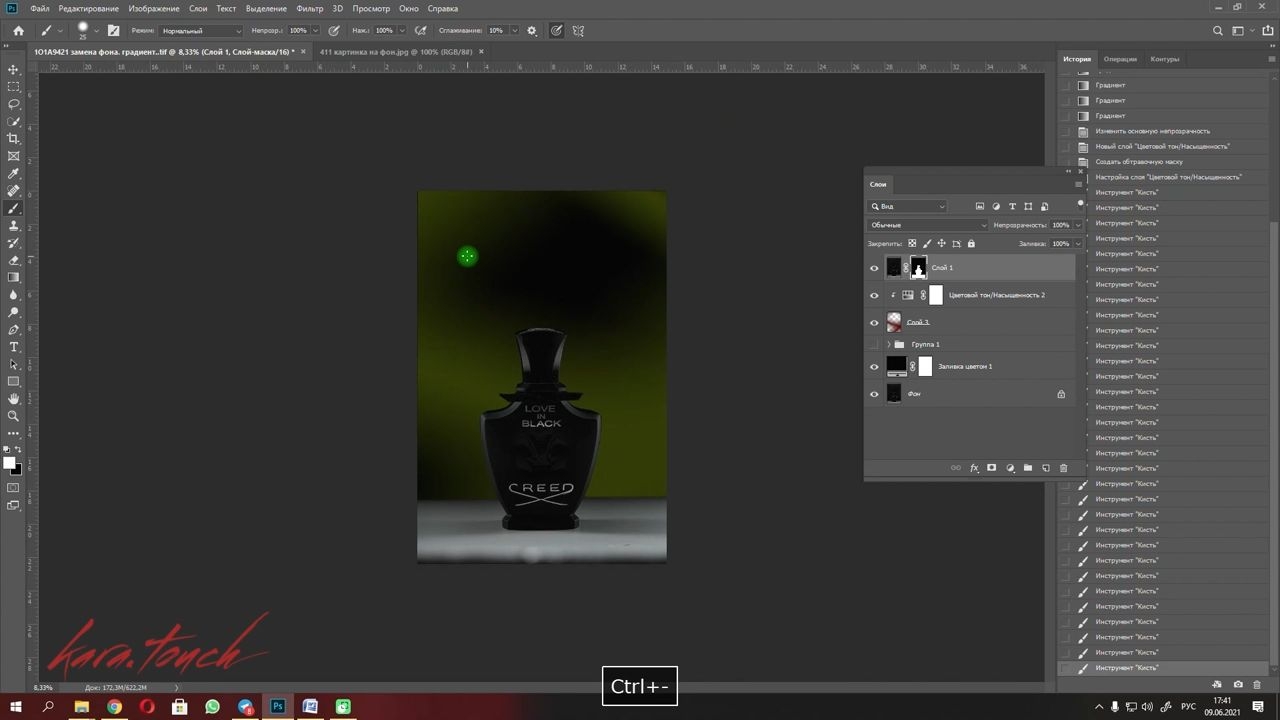Screen dimensions: 1280x720
Task: Select the Zoom tool
Action: pyautogui.click(x=14, y=416)
